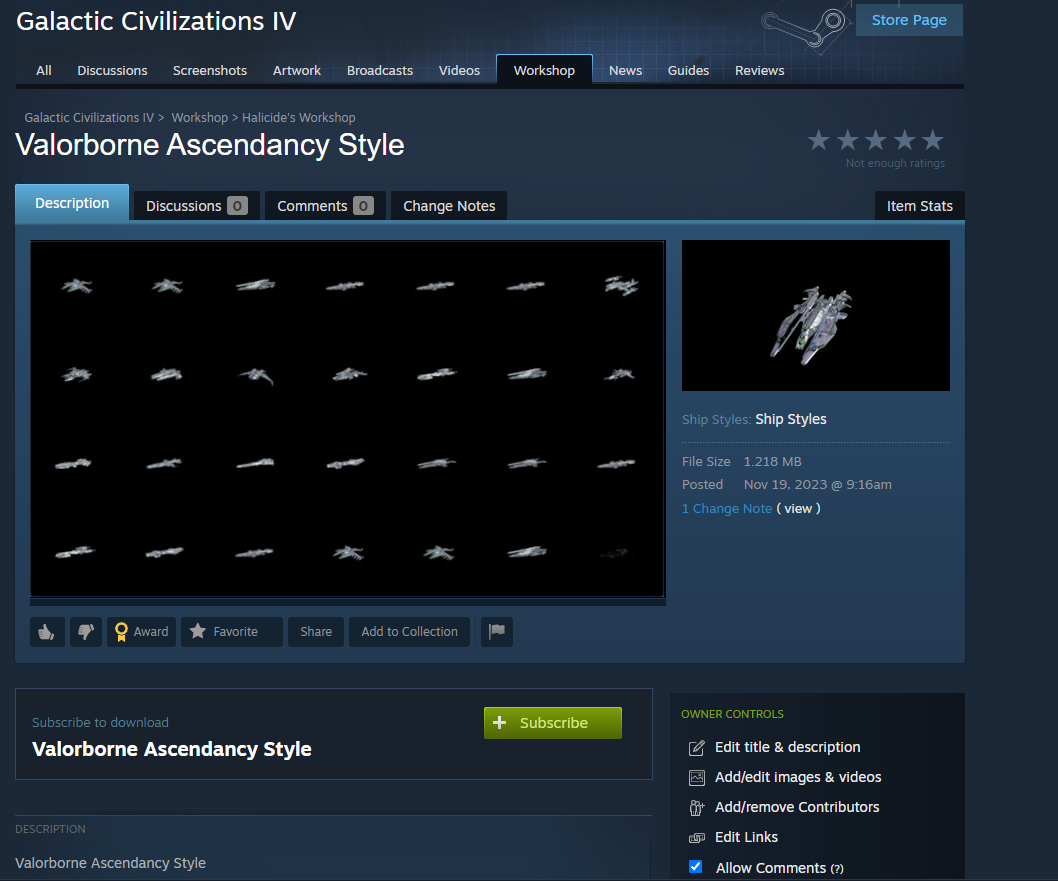Open the All hub tab
The height and width of the screenshot is (881, 1058).
(x=44, y=70)
